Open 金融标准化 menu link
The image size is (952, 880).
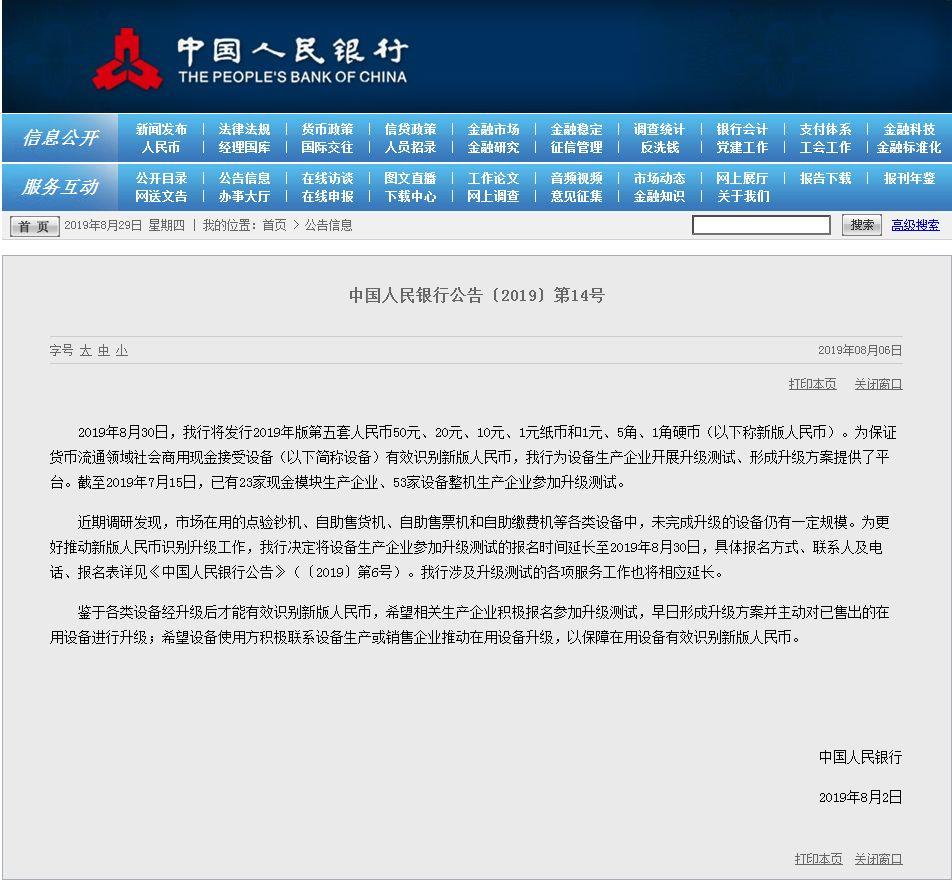click(909, 148)
